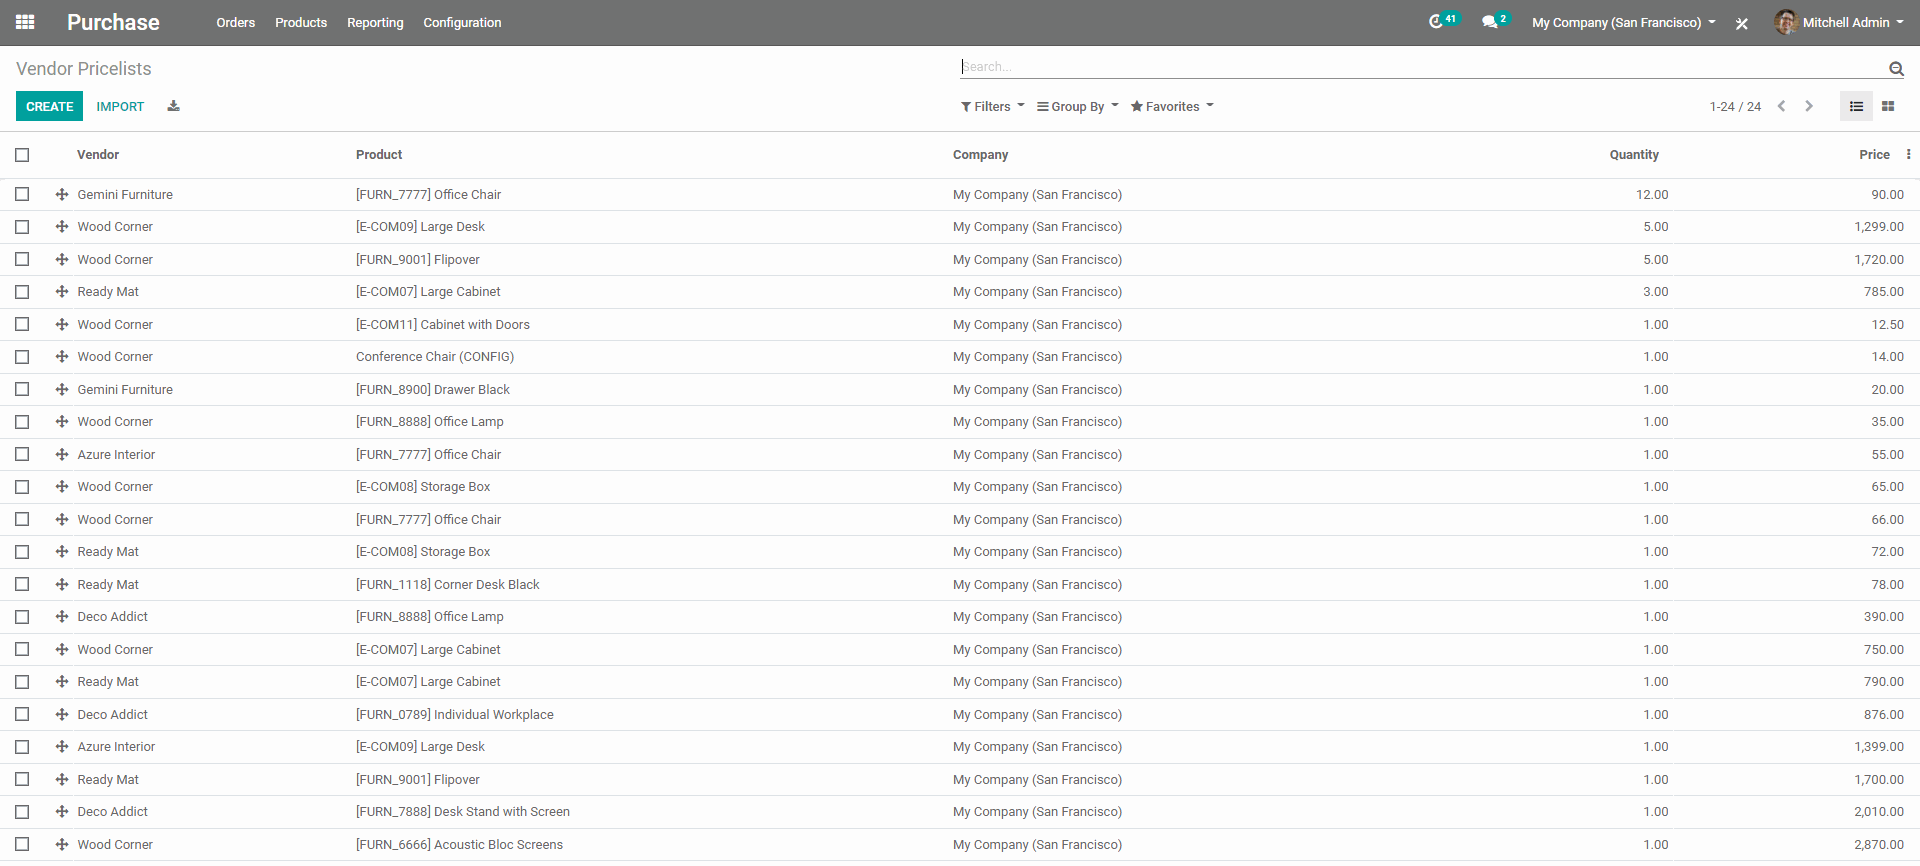Screen dimensions: 1920x866
Task: Sort by Price column header
Action: pos(1874,155)
